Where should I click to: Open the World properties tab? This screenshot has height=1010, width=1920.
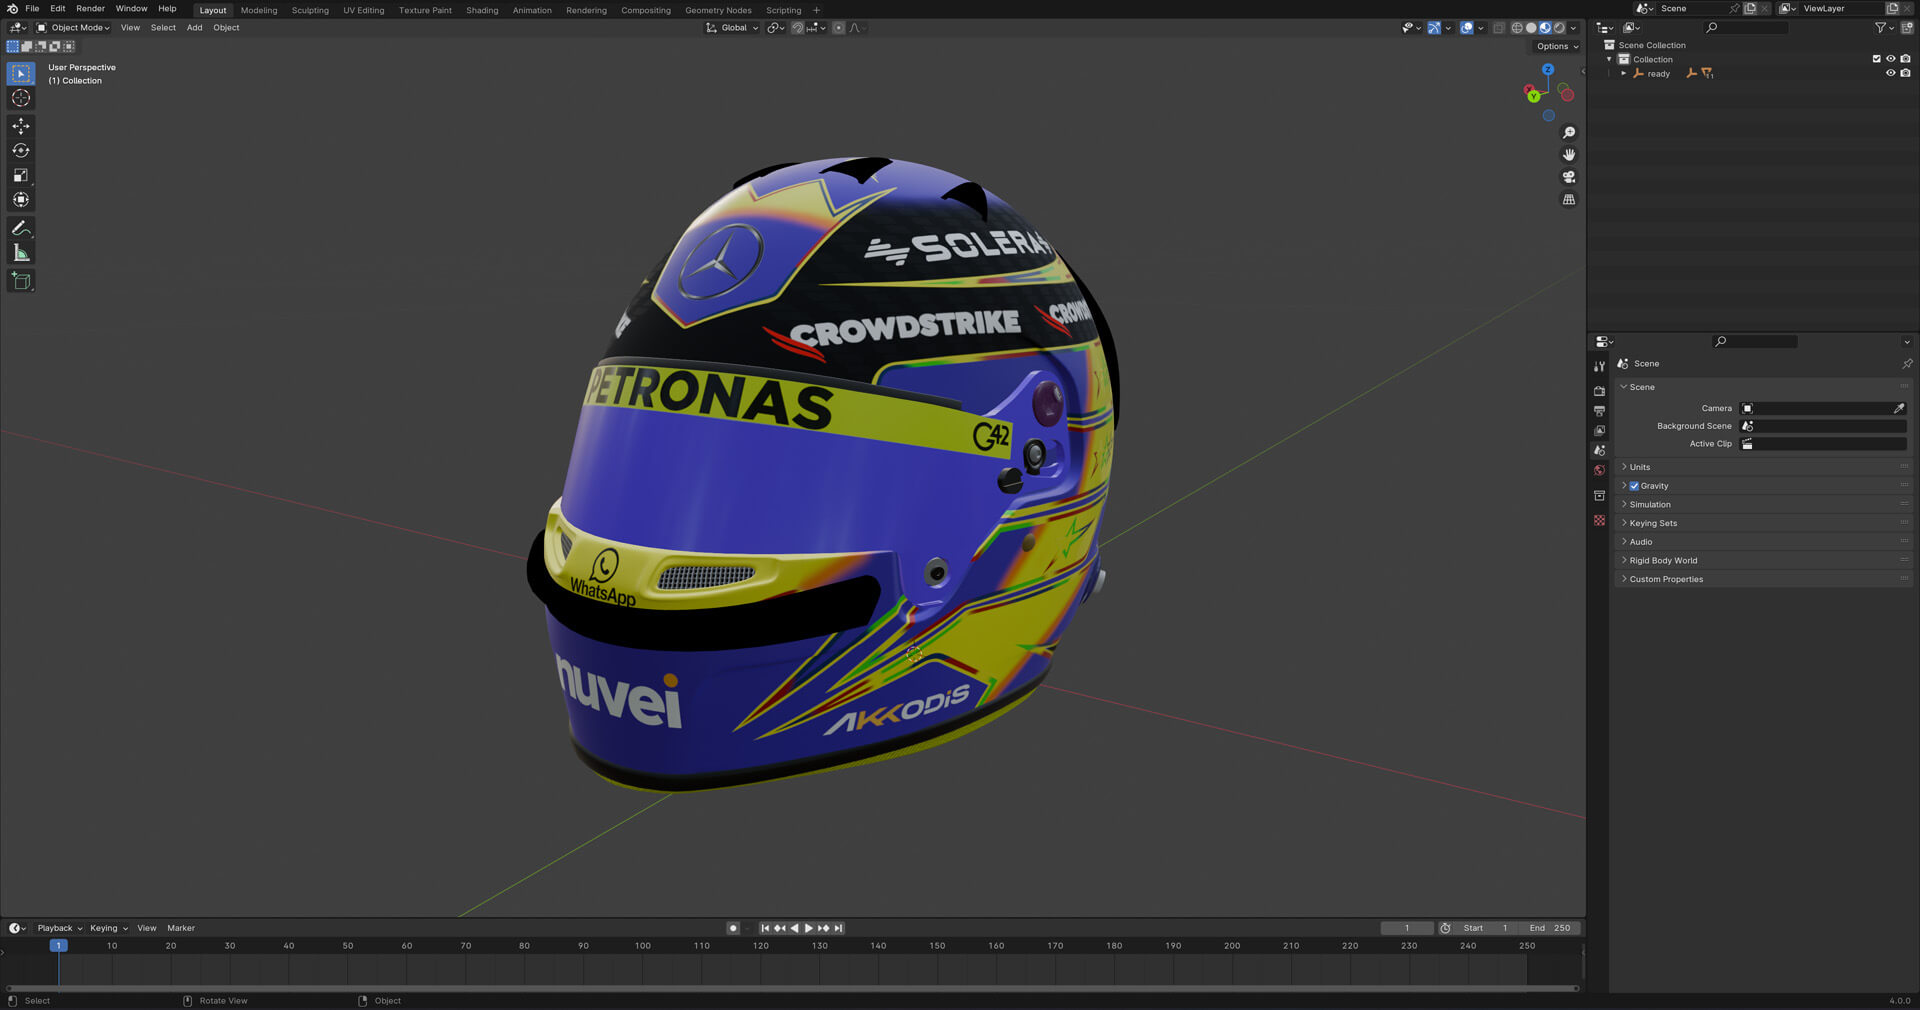[1599, 470]
